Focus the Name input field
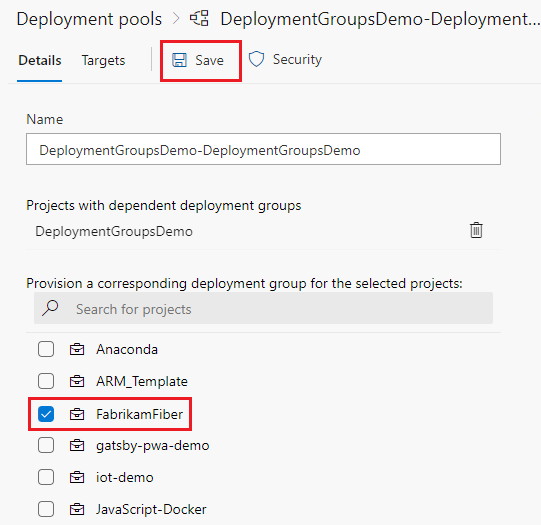The height and width of the screenshot is (525, 541). (x=263, y=149)
